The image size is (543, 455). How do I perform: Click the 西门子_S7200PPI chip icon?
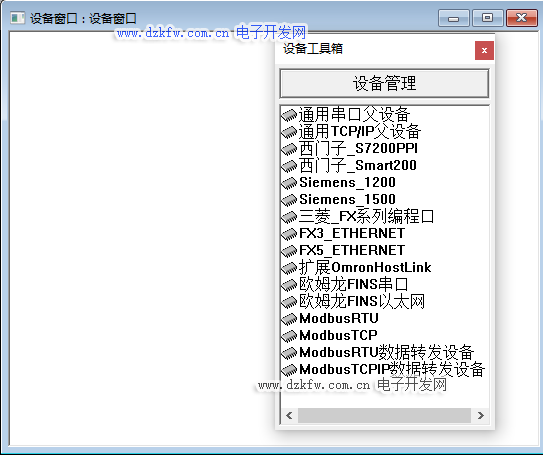289,149
